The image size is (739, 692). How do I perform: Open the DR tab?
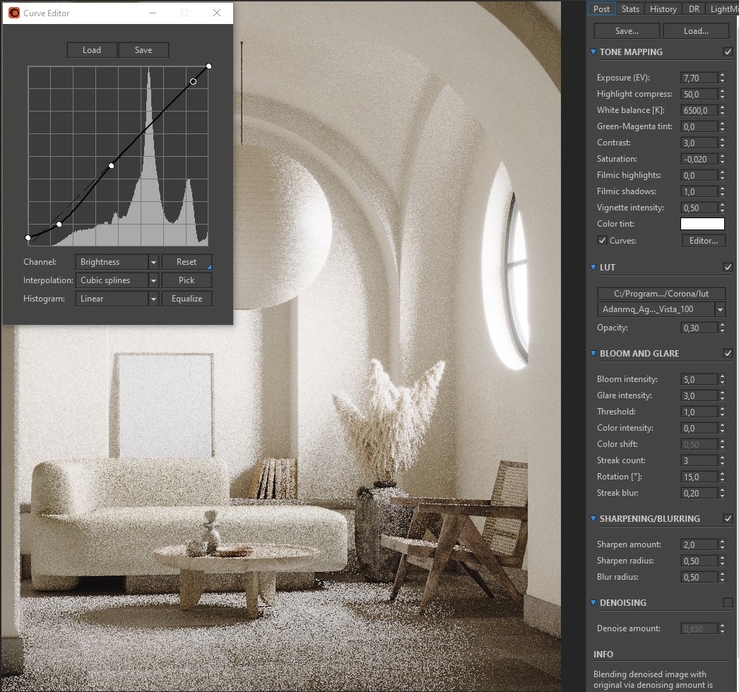pyautogui.click(x=694, y=9)
